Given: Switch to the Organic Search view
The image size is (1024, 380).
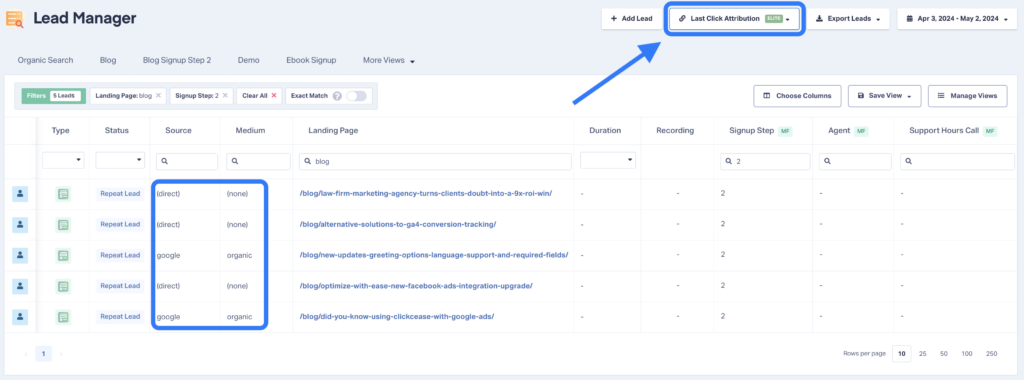Looking at the screenshot, I should tap(46, 60).
